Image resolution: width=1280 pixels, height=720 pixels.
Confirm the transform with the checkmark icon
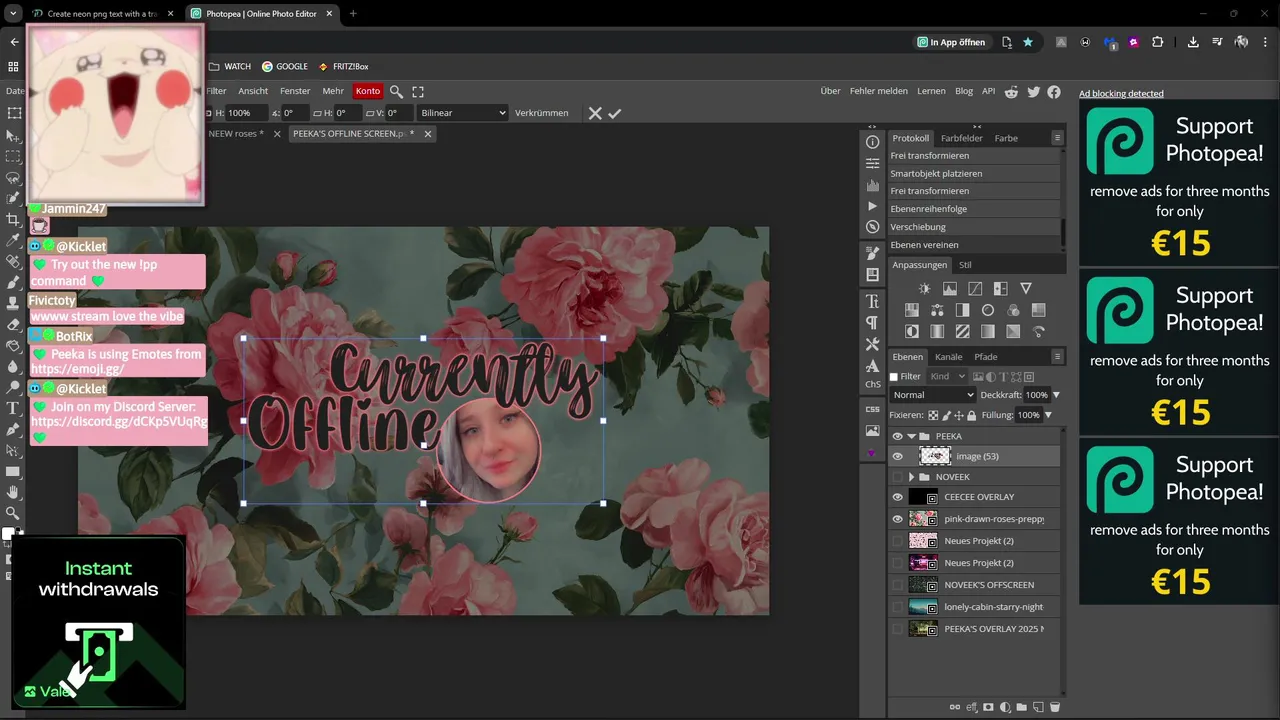click(x=615, y=113)
